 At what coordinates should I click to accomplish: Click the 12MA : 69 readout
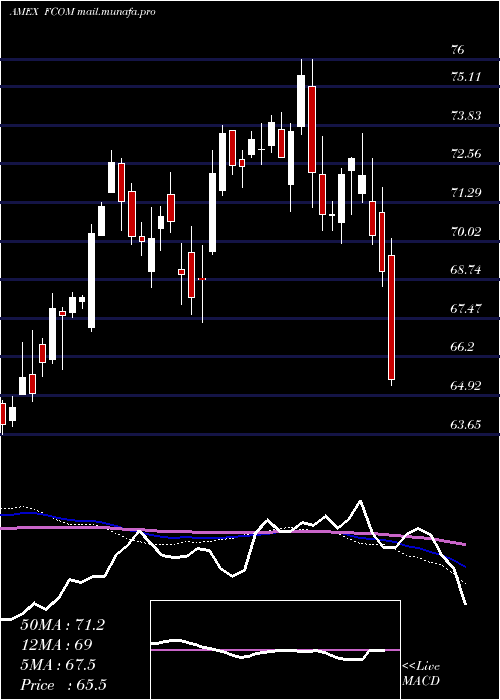coord(56,645)
